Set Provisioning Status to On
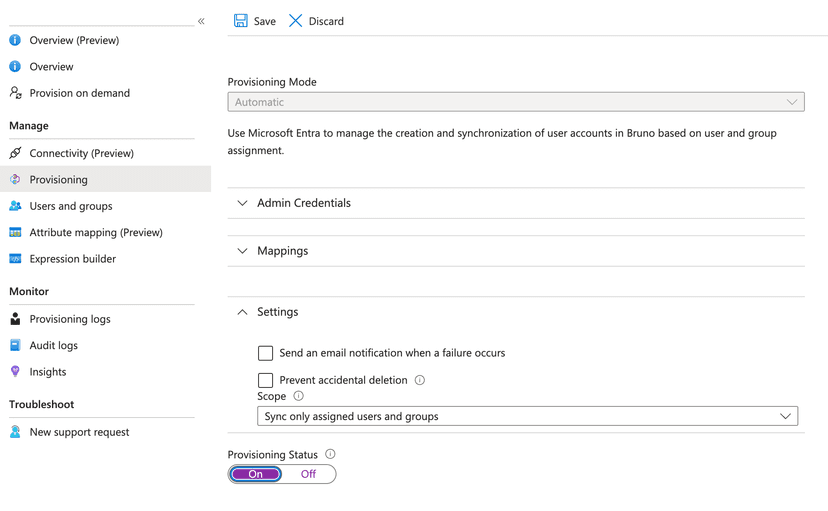Image resolution: width=828 pixels, height=511 pixels. click(x=256, y=474)
